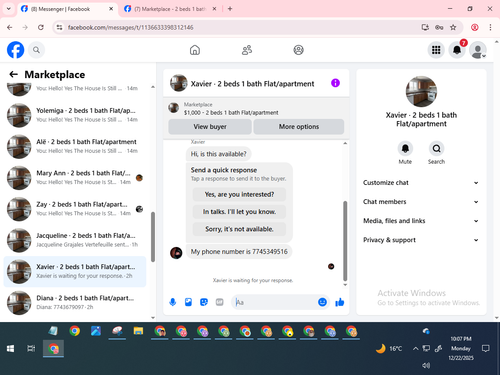Click More options button

tap(299, 127)
